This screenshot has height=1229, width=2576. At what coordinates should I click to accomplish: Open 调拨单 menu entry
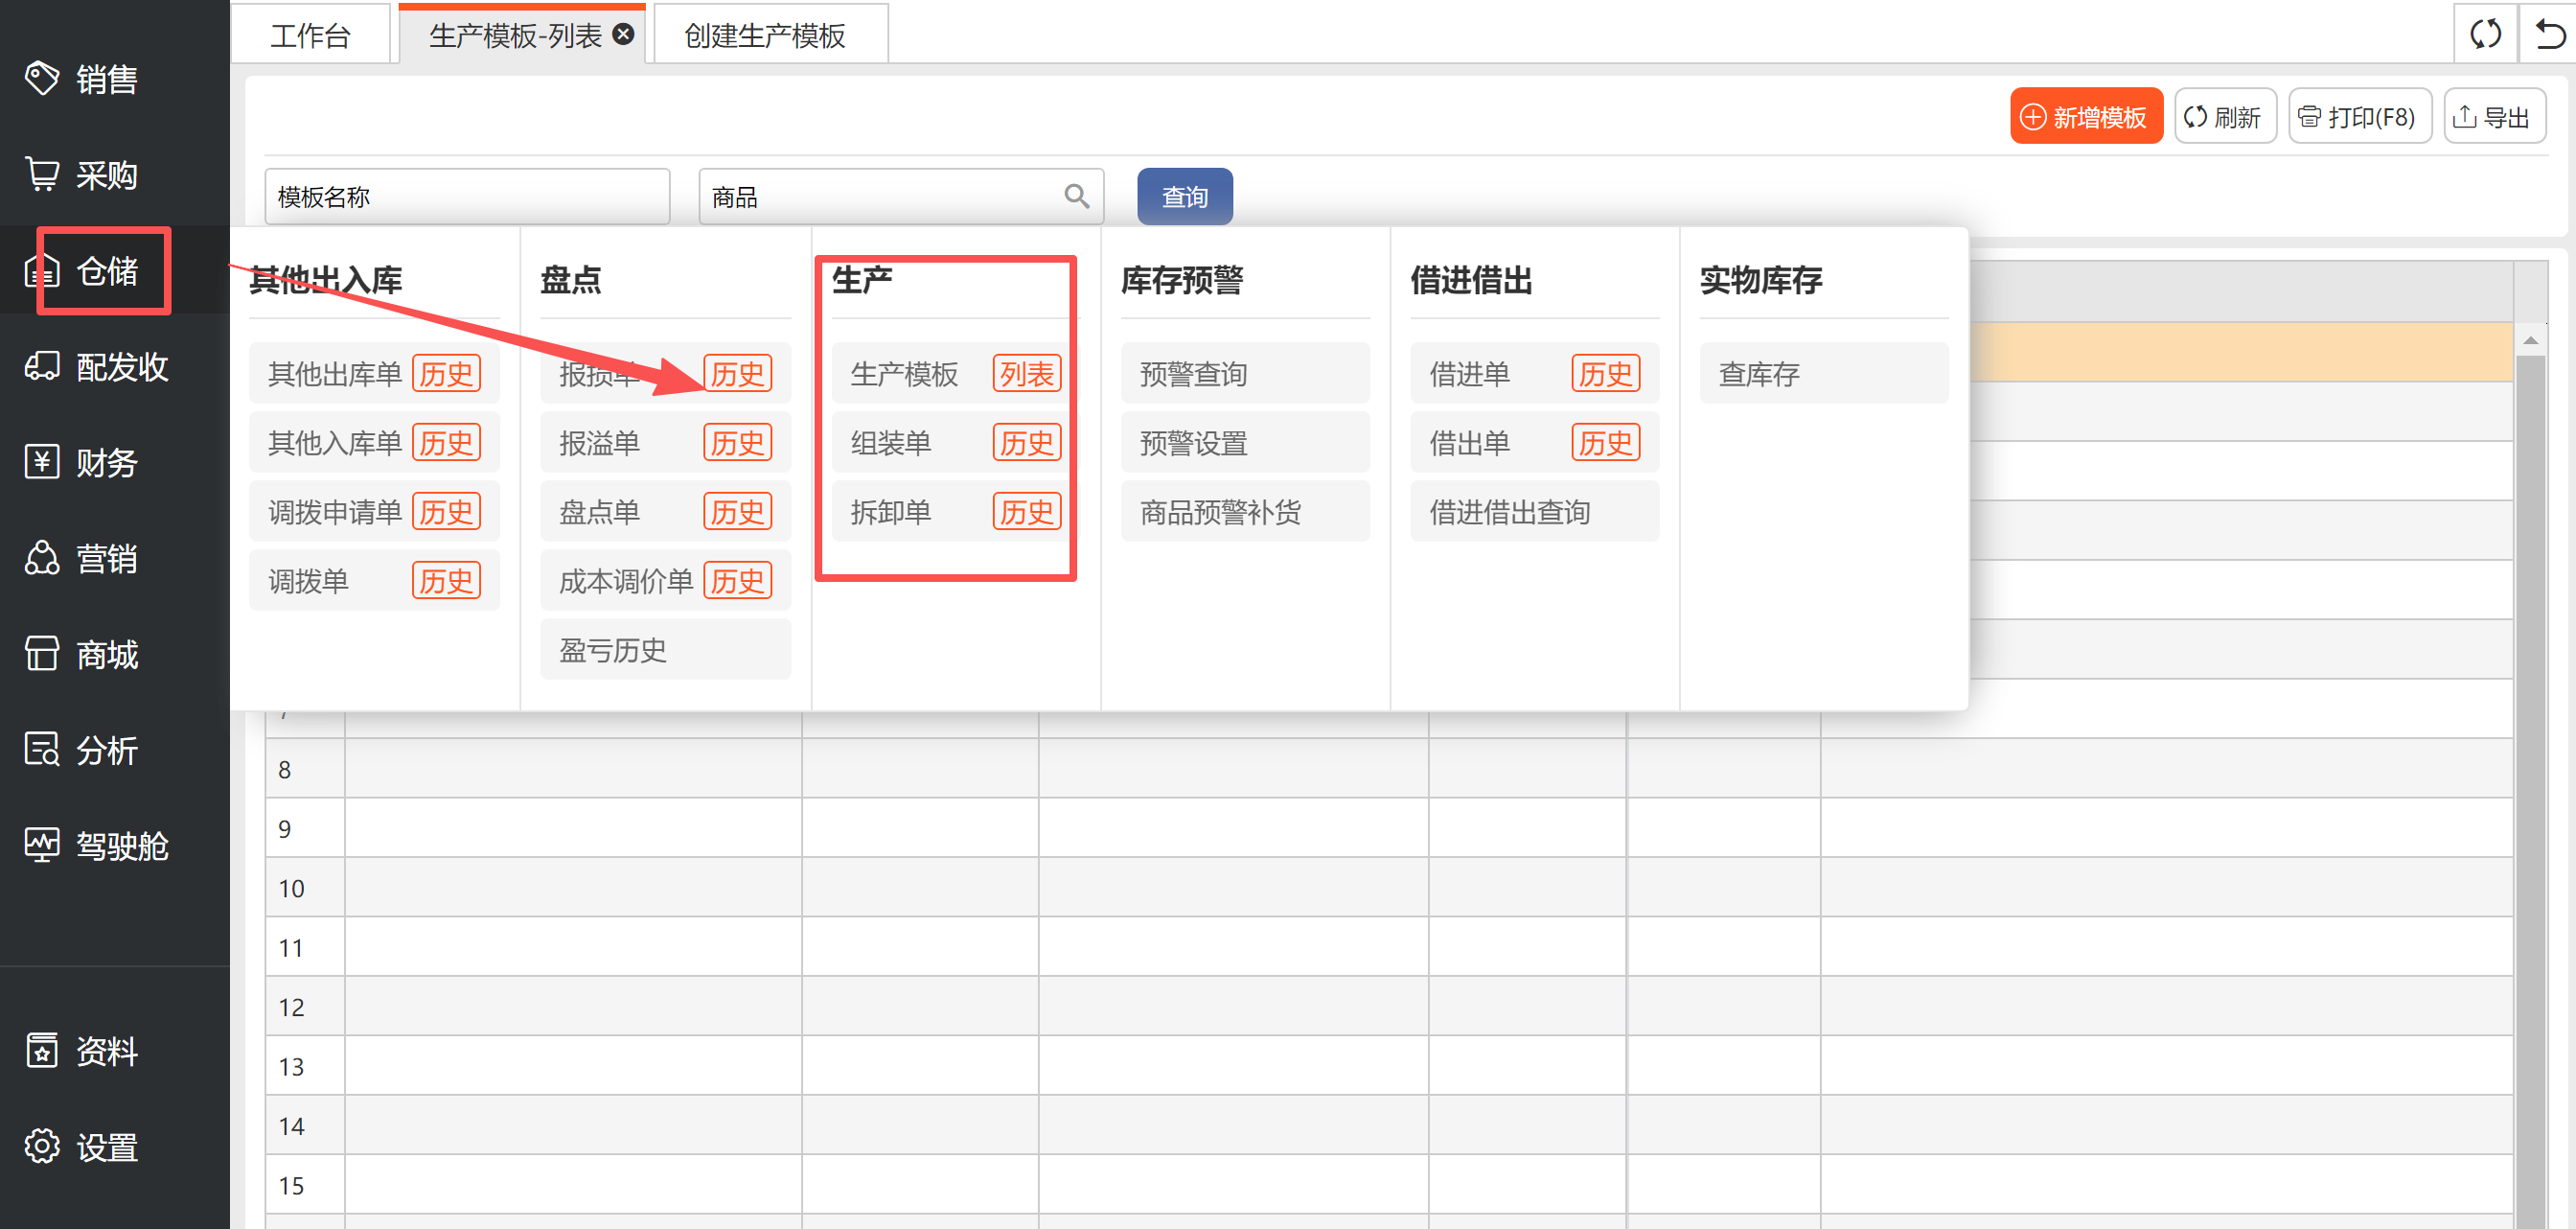308,581
